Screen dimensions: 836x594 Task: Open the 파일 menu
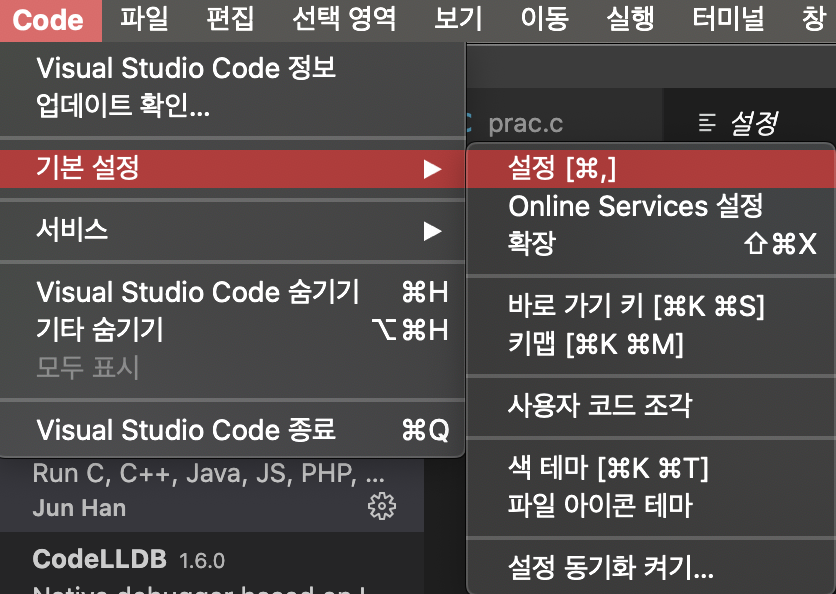pyautogui.click(x=144, y=19)
